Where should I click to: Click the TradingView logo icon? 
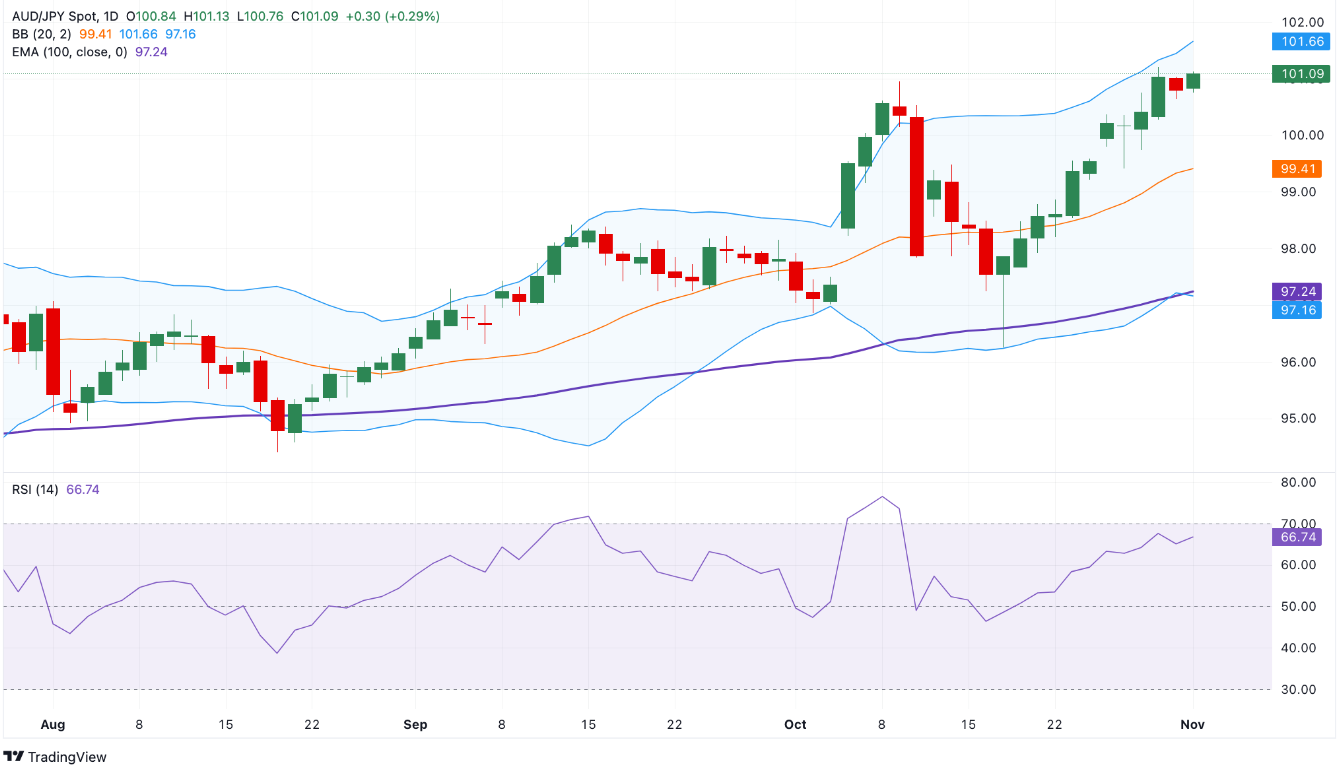14,757
